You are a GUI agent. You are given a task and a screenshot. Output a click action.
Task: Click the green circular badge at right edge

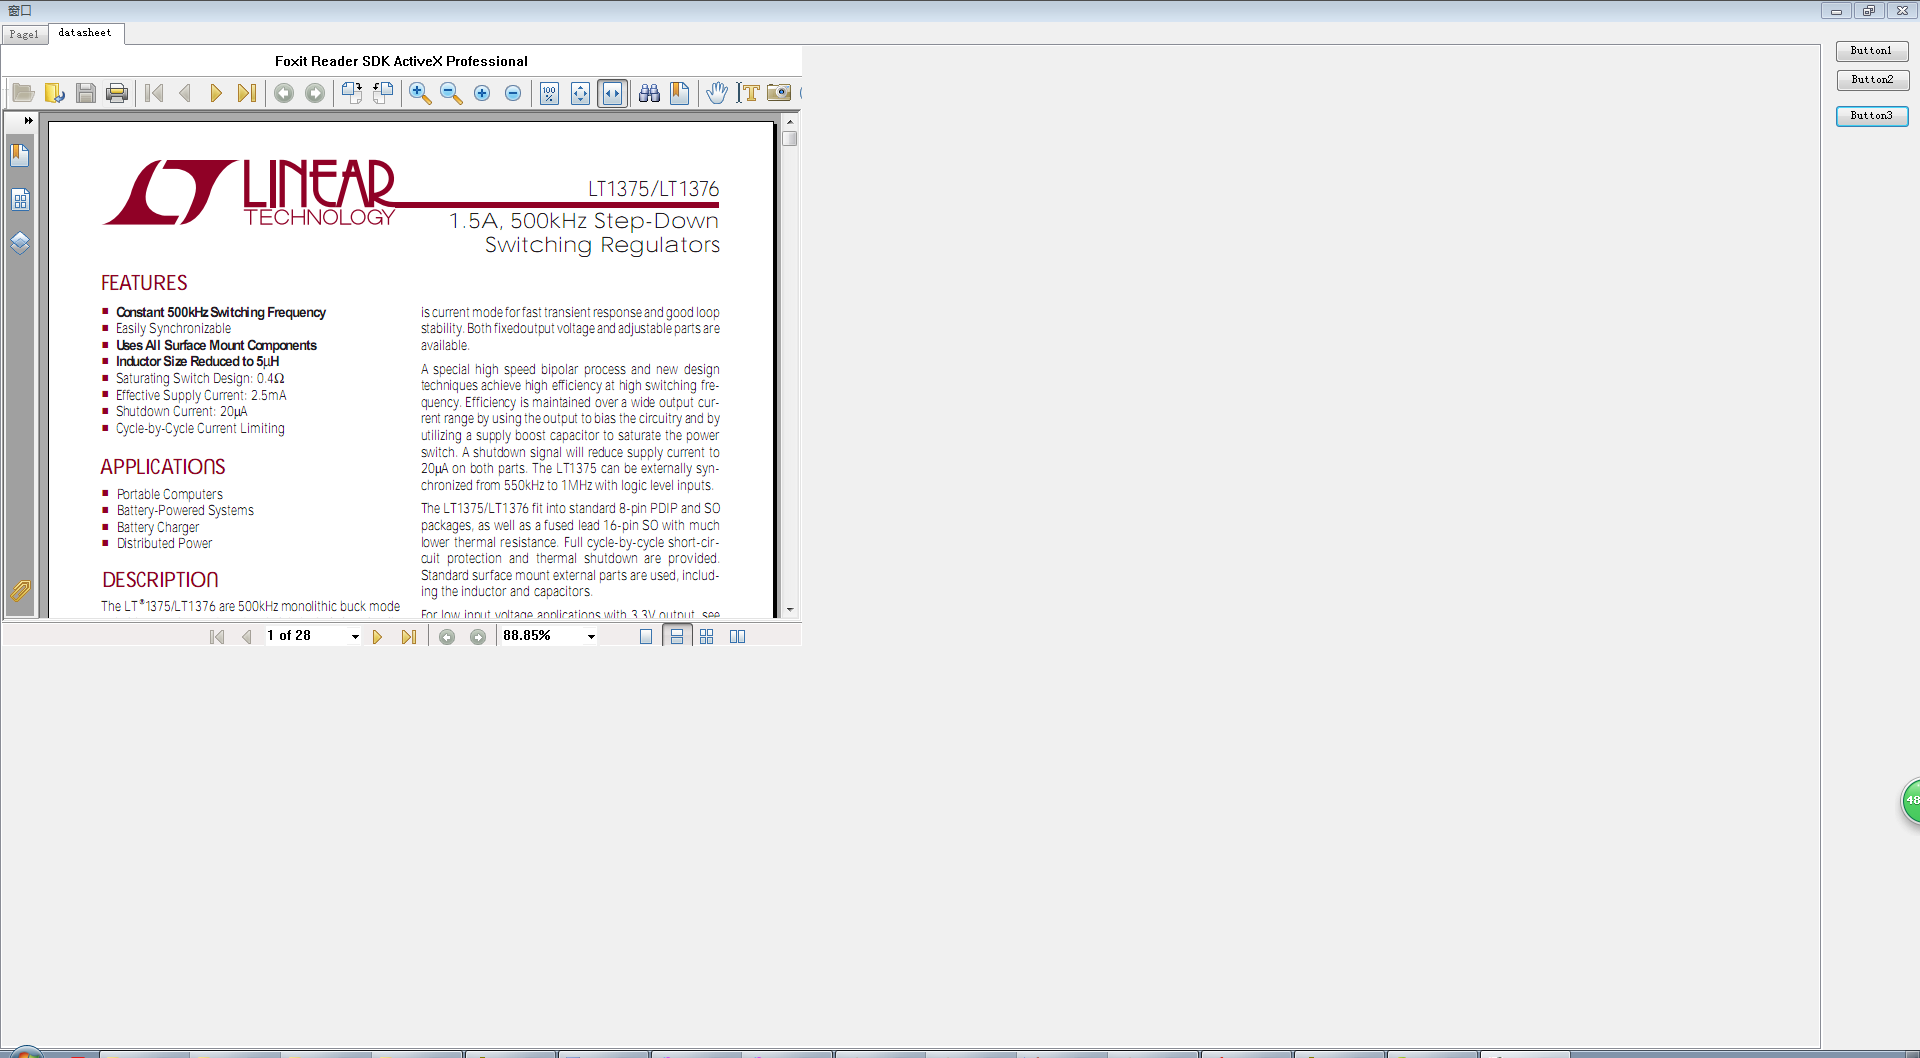pyautogui.click(x=1911, y=801)
